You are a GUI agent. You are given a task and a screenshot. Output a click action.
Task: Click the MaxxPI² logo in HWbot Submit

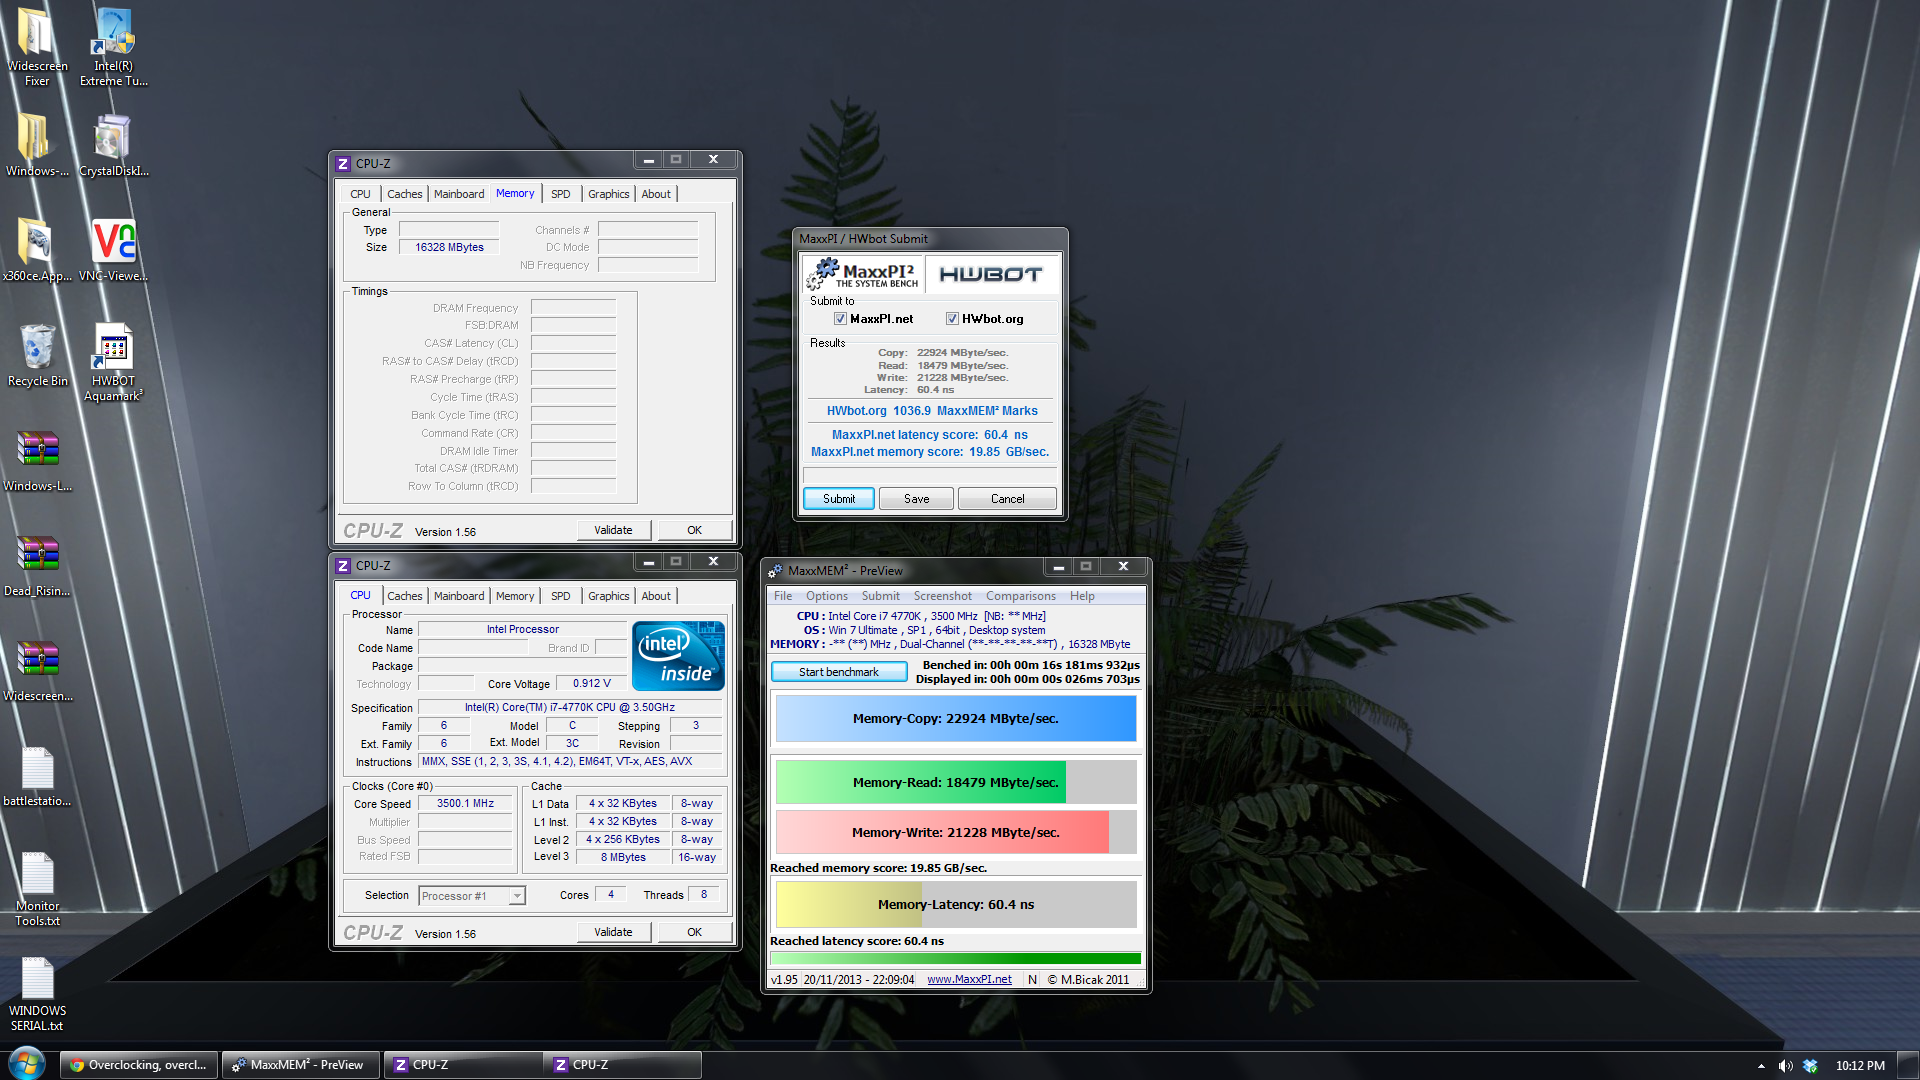coord(863,273)
